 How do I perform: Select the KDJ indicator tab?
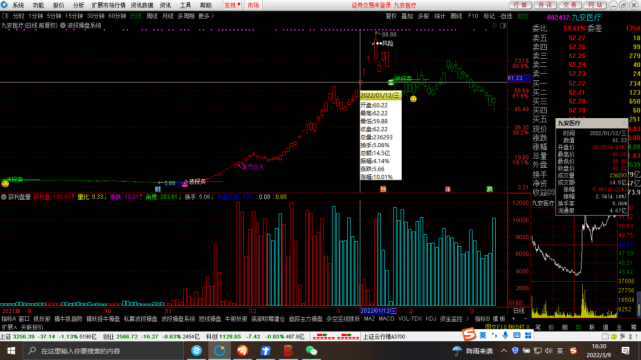(x=431, y=319)
